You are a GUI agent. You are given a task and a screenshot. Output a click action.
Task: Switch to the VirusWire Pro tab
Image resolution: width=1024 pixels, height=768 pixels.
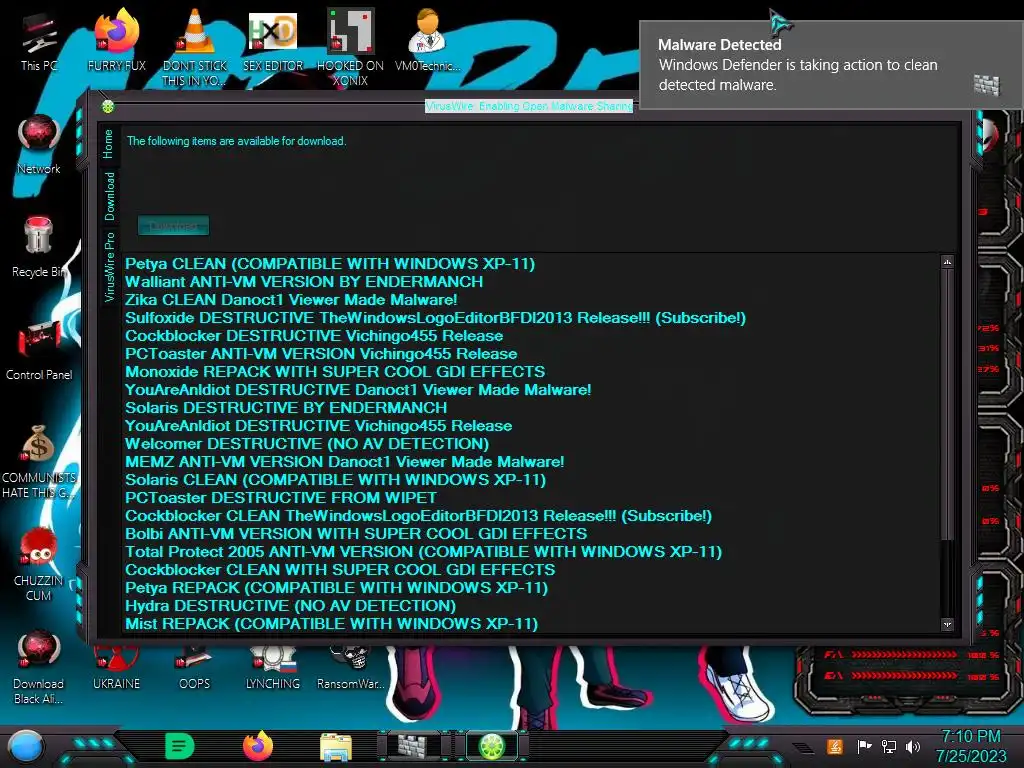(109, 266)
